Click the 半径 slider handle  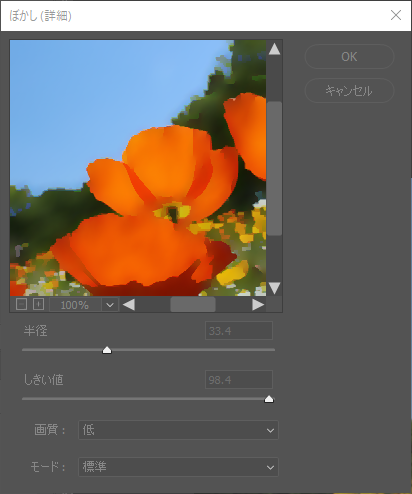click(x=107, y=350)
